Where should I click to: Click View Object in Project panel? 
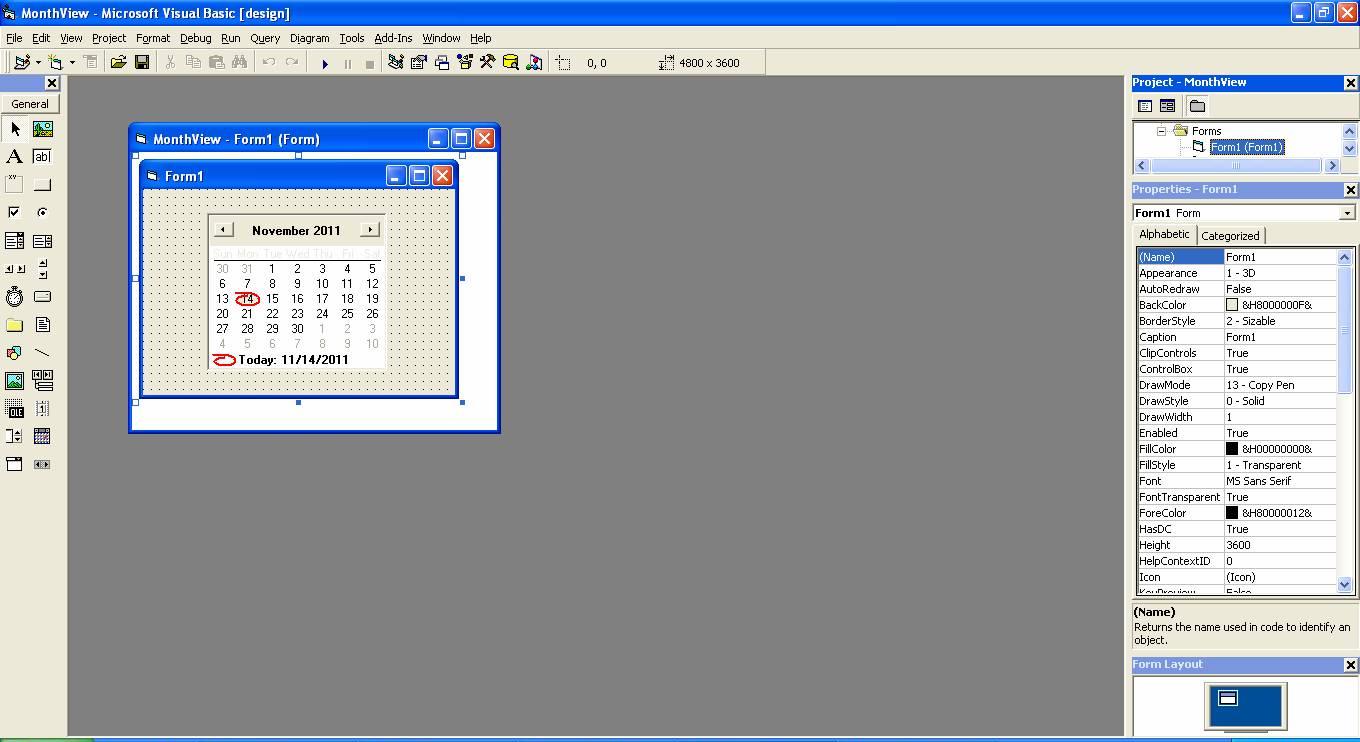(x=1167, y=106)
